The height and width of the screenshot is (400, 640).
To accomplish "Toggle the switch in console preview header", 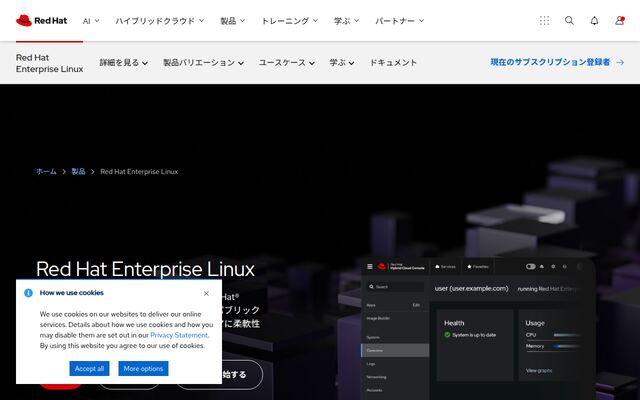I will click(x=531, y=267).
